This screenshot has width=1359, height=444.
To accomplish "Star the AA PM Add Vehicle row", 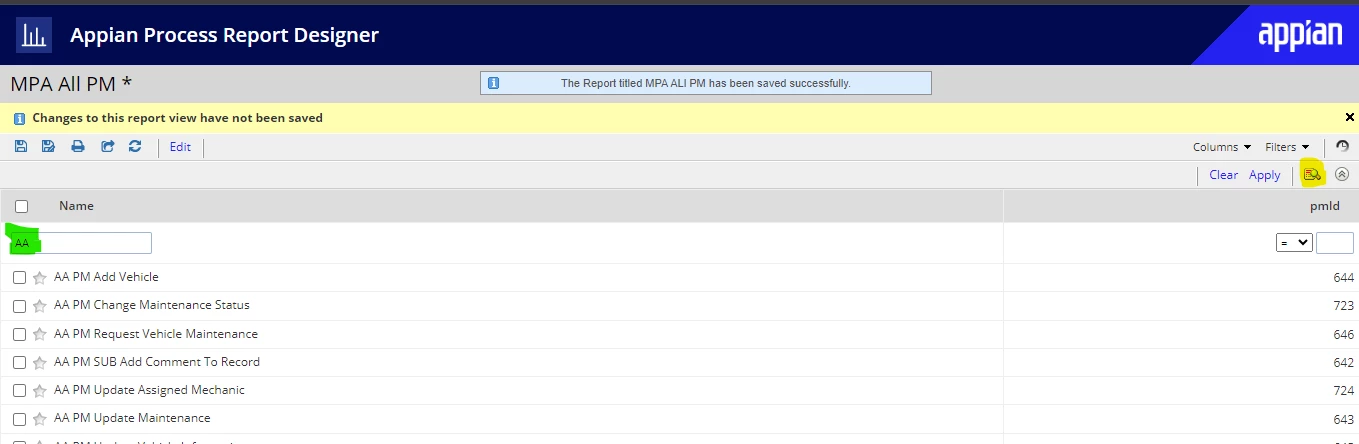I will point(40,278).
